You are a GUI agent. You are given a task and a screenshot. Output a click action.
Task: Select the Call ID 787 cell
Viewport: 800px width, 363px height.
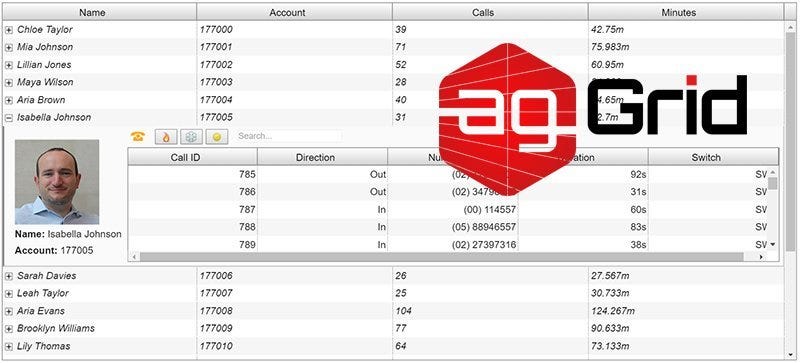pyautogui.click(x=192, y=210)
